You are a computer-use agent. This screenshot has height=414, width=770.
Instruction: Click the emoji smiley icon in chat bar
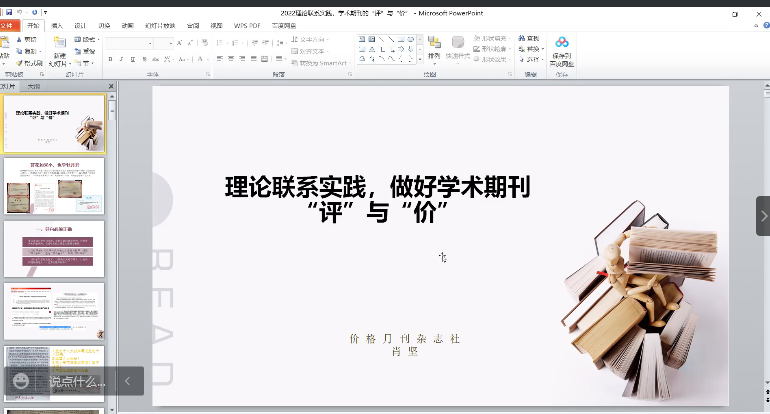[x=20, y=381]
